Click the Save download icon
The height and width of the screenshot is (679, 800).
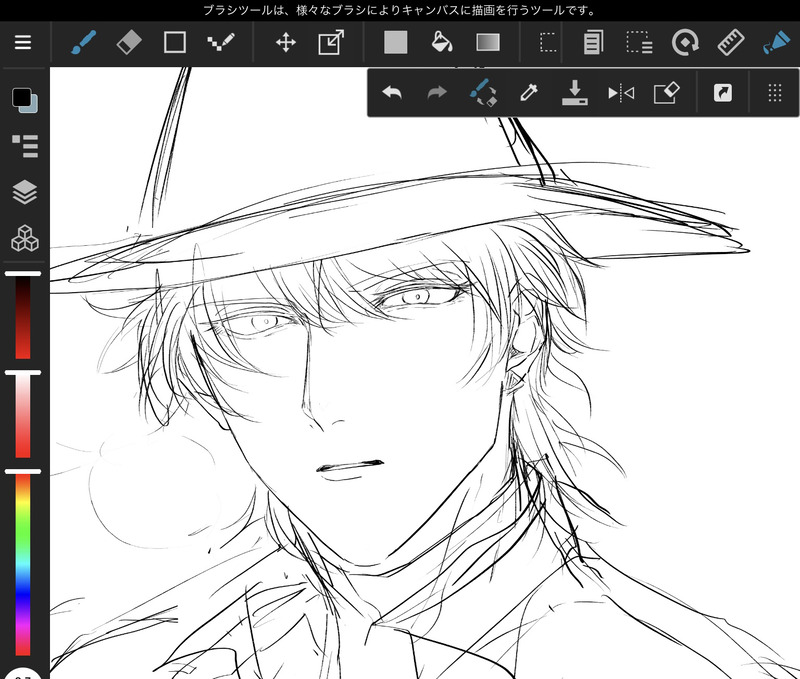[574, 93]
